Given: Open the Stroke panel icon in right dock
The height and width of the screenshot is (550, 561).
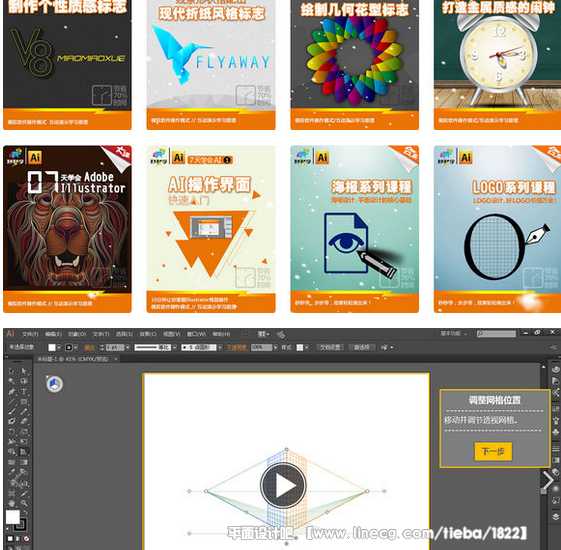Looking at the screenshot, I should 556,448.
